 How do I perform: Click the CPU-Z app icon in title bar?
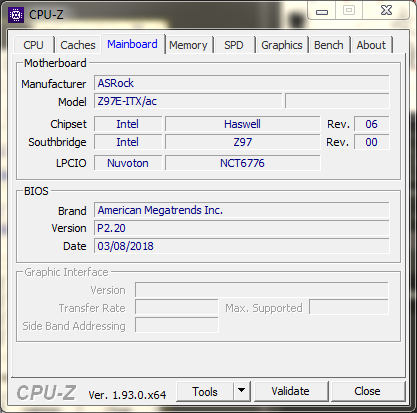coord(16,15)
